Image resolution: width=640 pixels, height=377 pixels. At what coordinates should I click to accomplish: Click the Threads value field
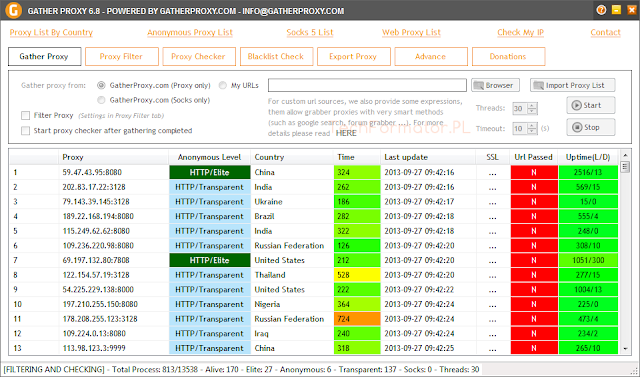tap(520, 108)
